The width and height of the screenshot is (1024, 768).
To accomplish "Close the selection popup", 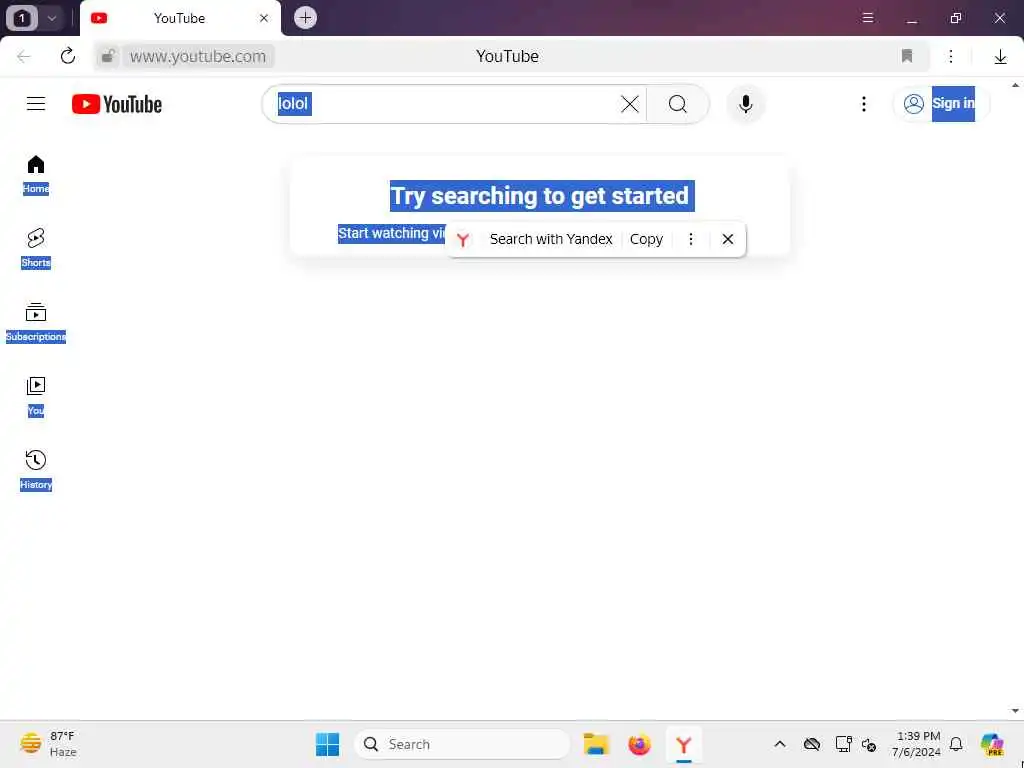I will click(x=728, y=239).
